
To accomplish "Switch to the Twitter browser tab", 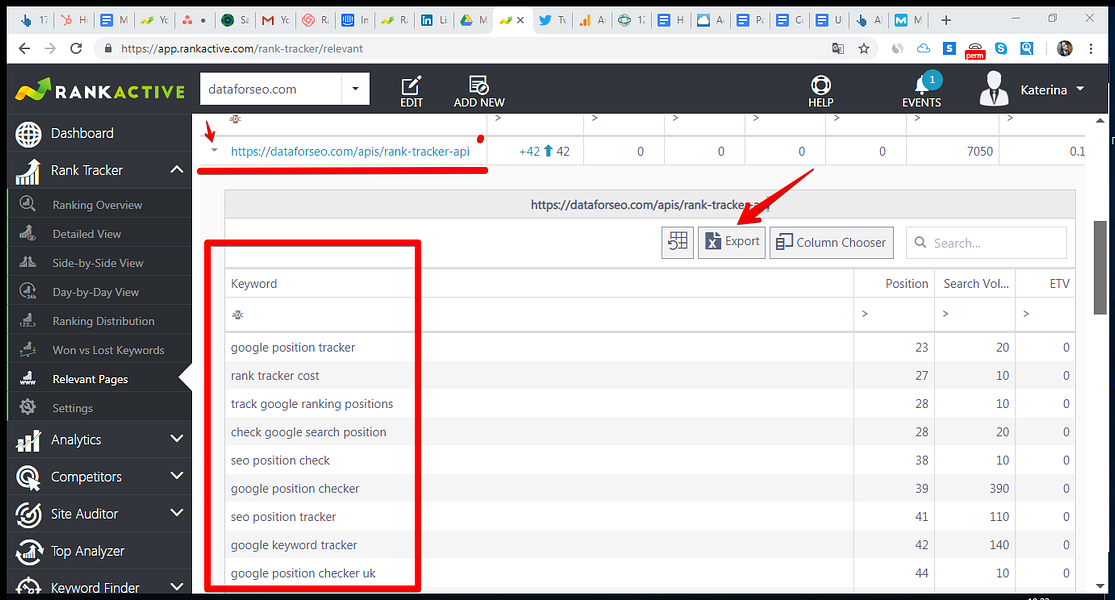I will click(x=553, y=20).
